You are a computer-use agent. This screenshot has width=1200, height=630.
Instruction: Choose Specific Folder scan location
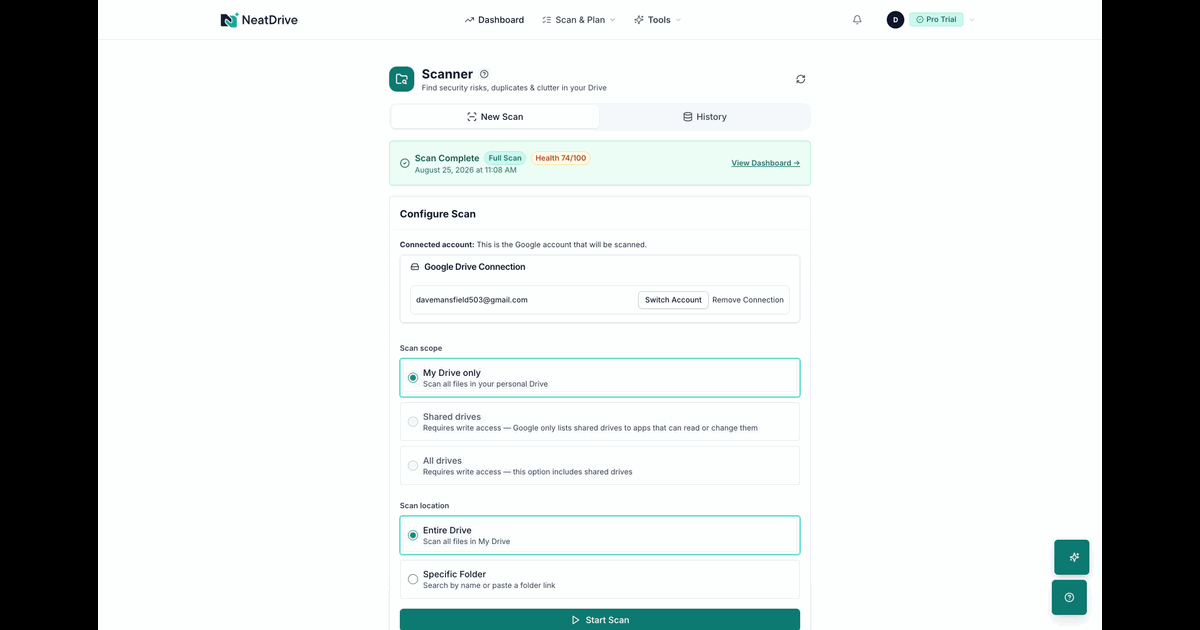(600, 579)
